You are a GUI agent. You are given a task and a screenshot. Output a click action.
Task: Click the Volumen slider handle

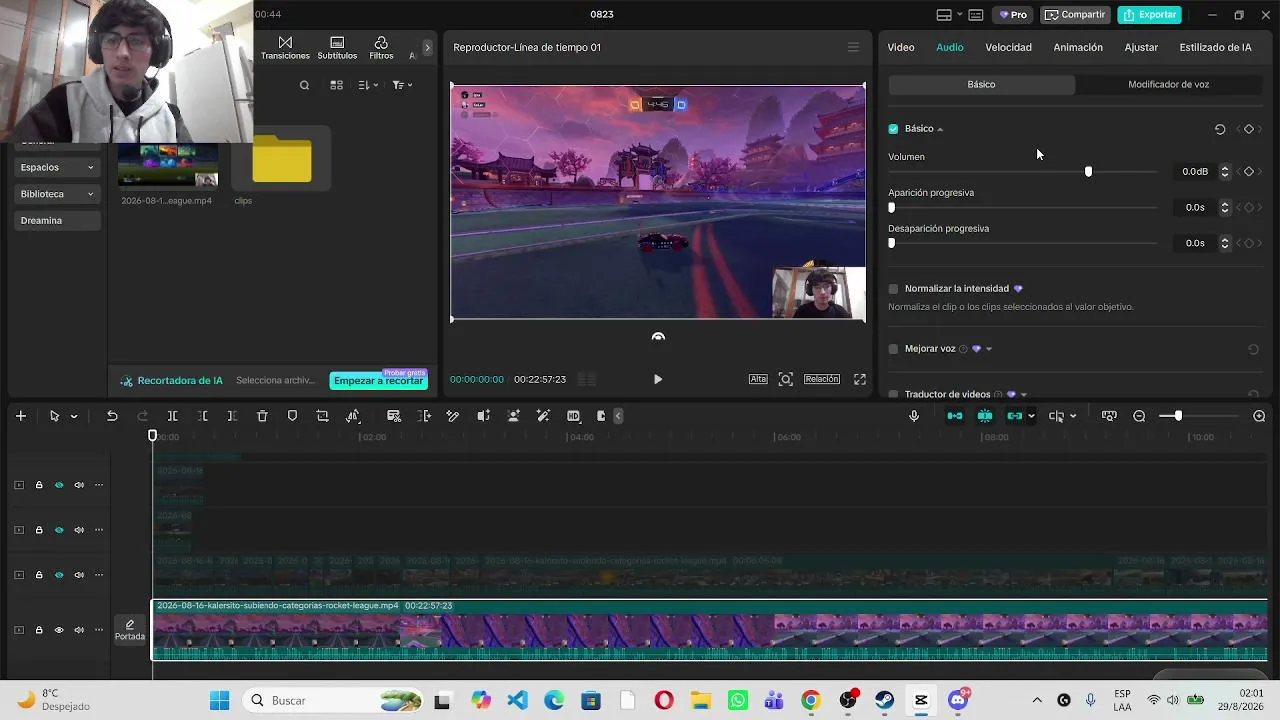[1088, 172]
